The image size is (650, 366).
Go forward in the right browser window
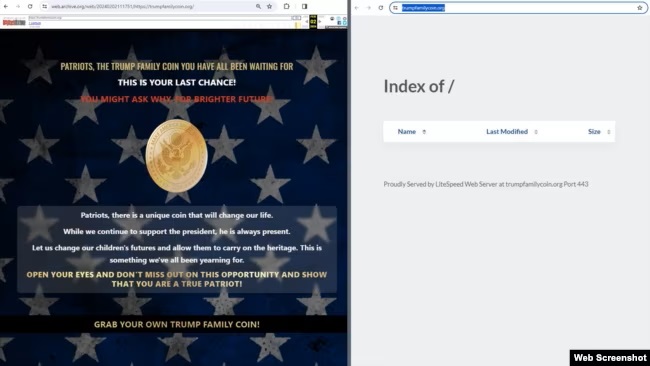tap(369, 7)
